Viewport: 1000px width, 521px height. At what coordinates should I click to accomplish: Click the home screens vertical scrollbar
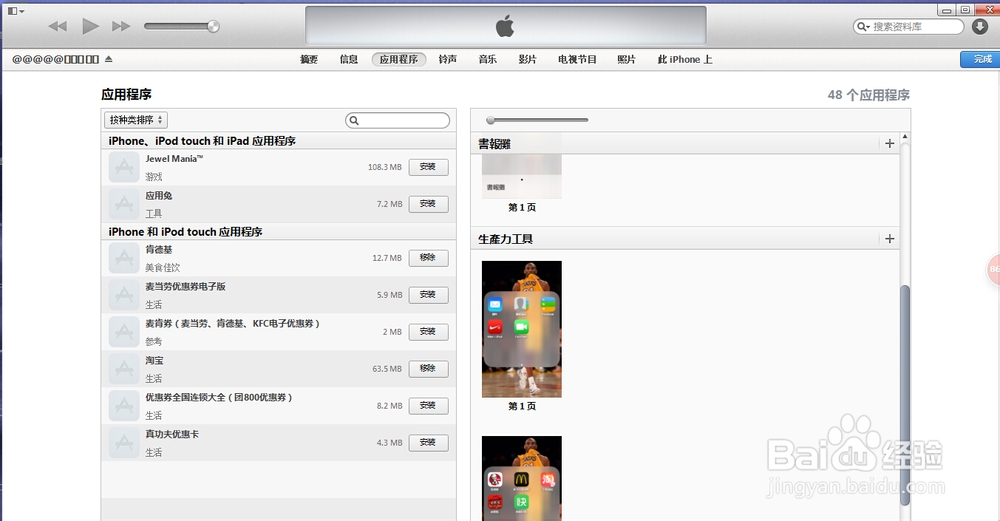[904, 395]
